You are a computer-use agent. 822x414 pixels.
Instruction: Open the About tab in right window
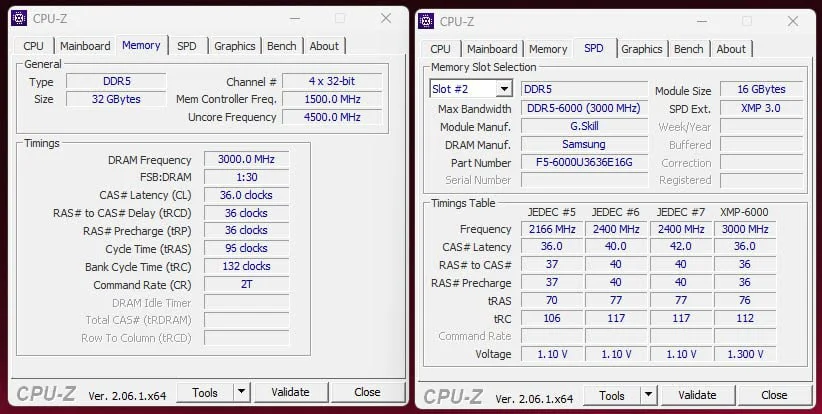[731, 49]
